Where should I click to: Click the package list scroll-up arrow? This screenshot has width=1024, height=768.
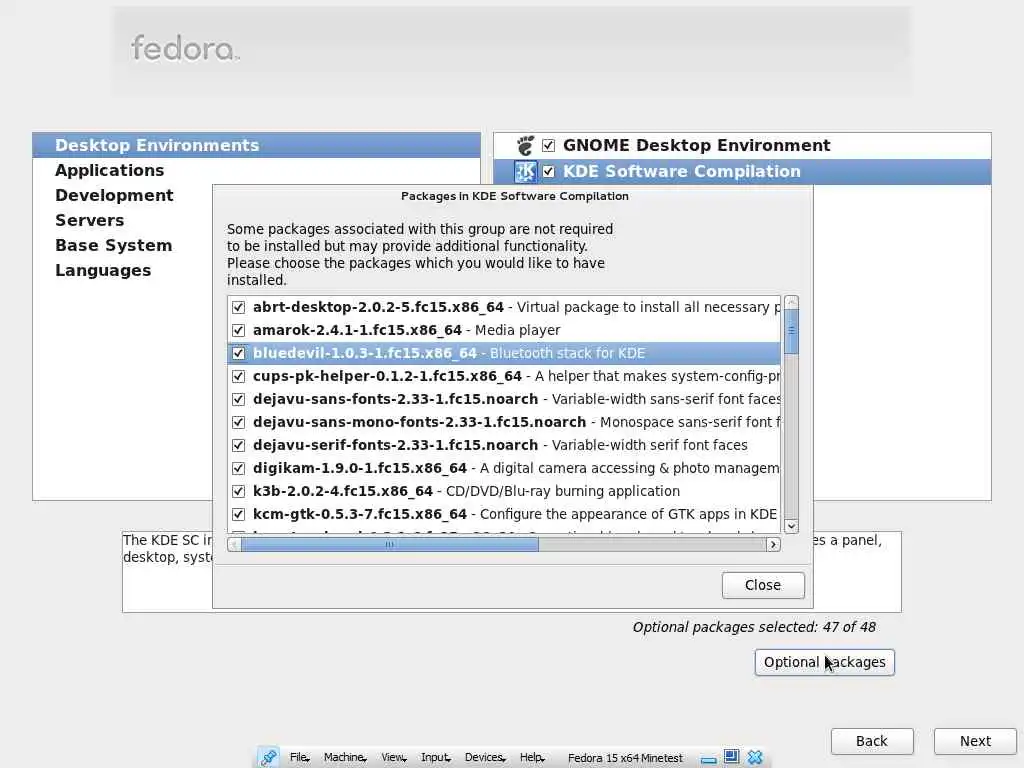[x=792, y=302]
